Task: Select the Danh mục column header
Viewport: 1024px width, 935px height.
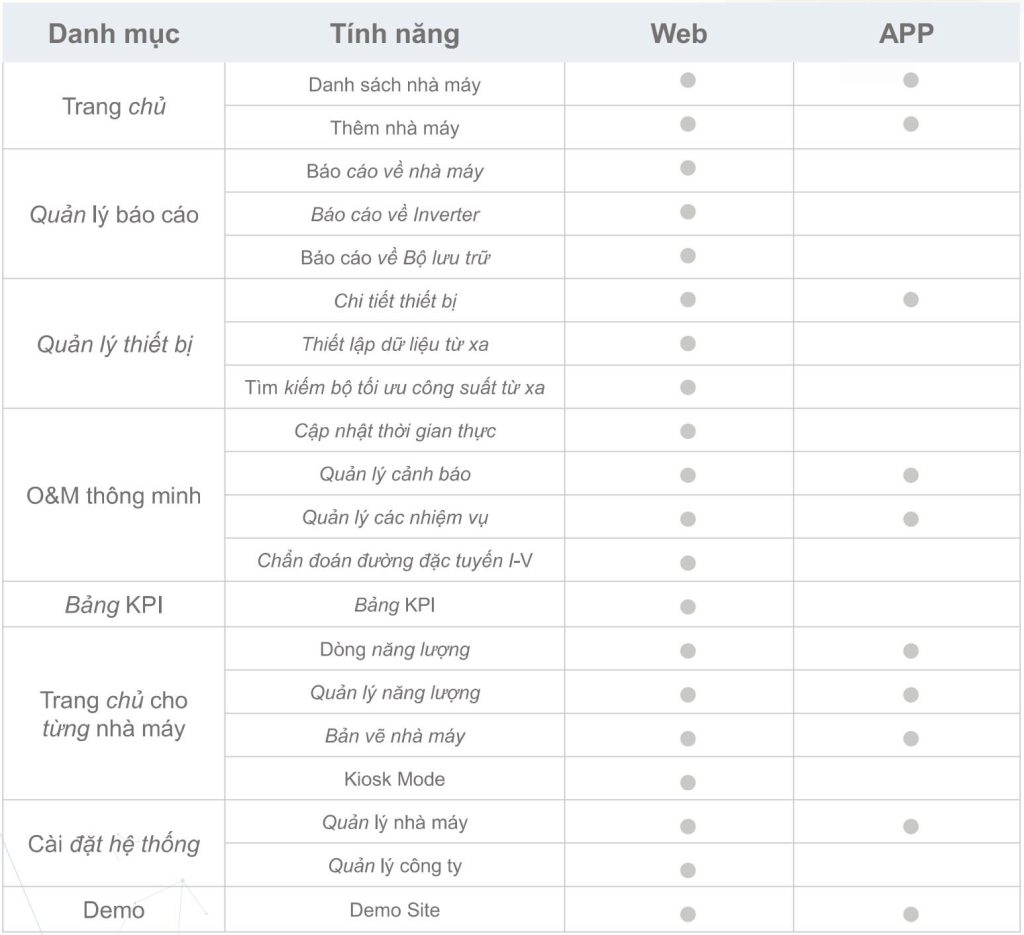Action: click(x=114, y=34)
